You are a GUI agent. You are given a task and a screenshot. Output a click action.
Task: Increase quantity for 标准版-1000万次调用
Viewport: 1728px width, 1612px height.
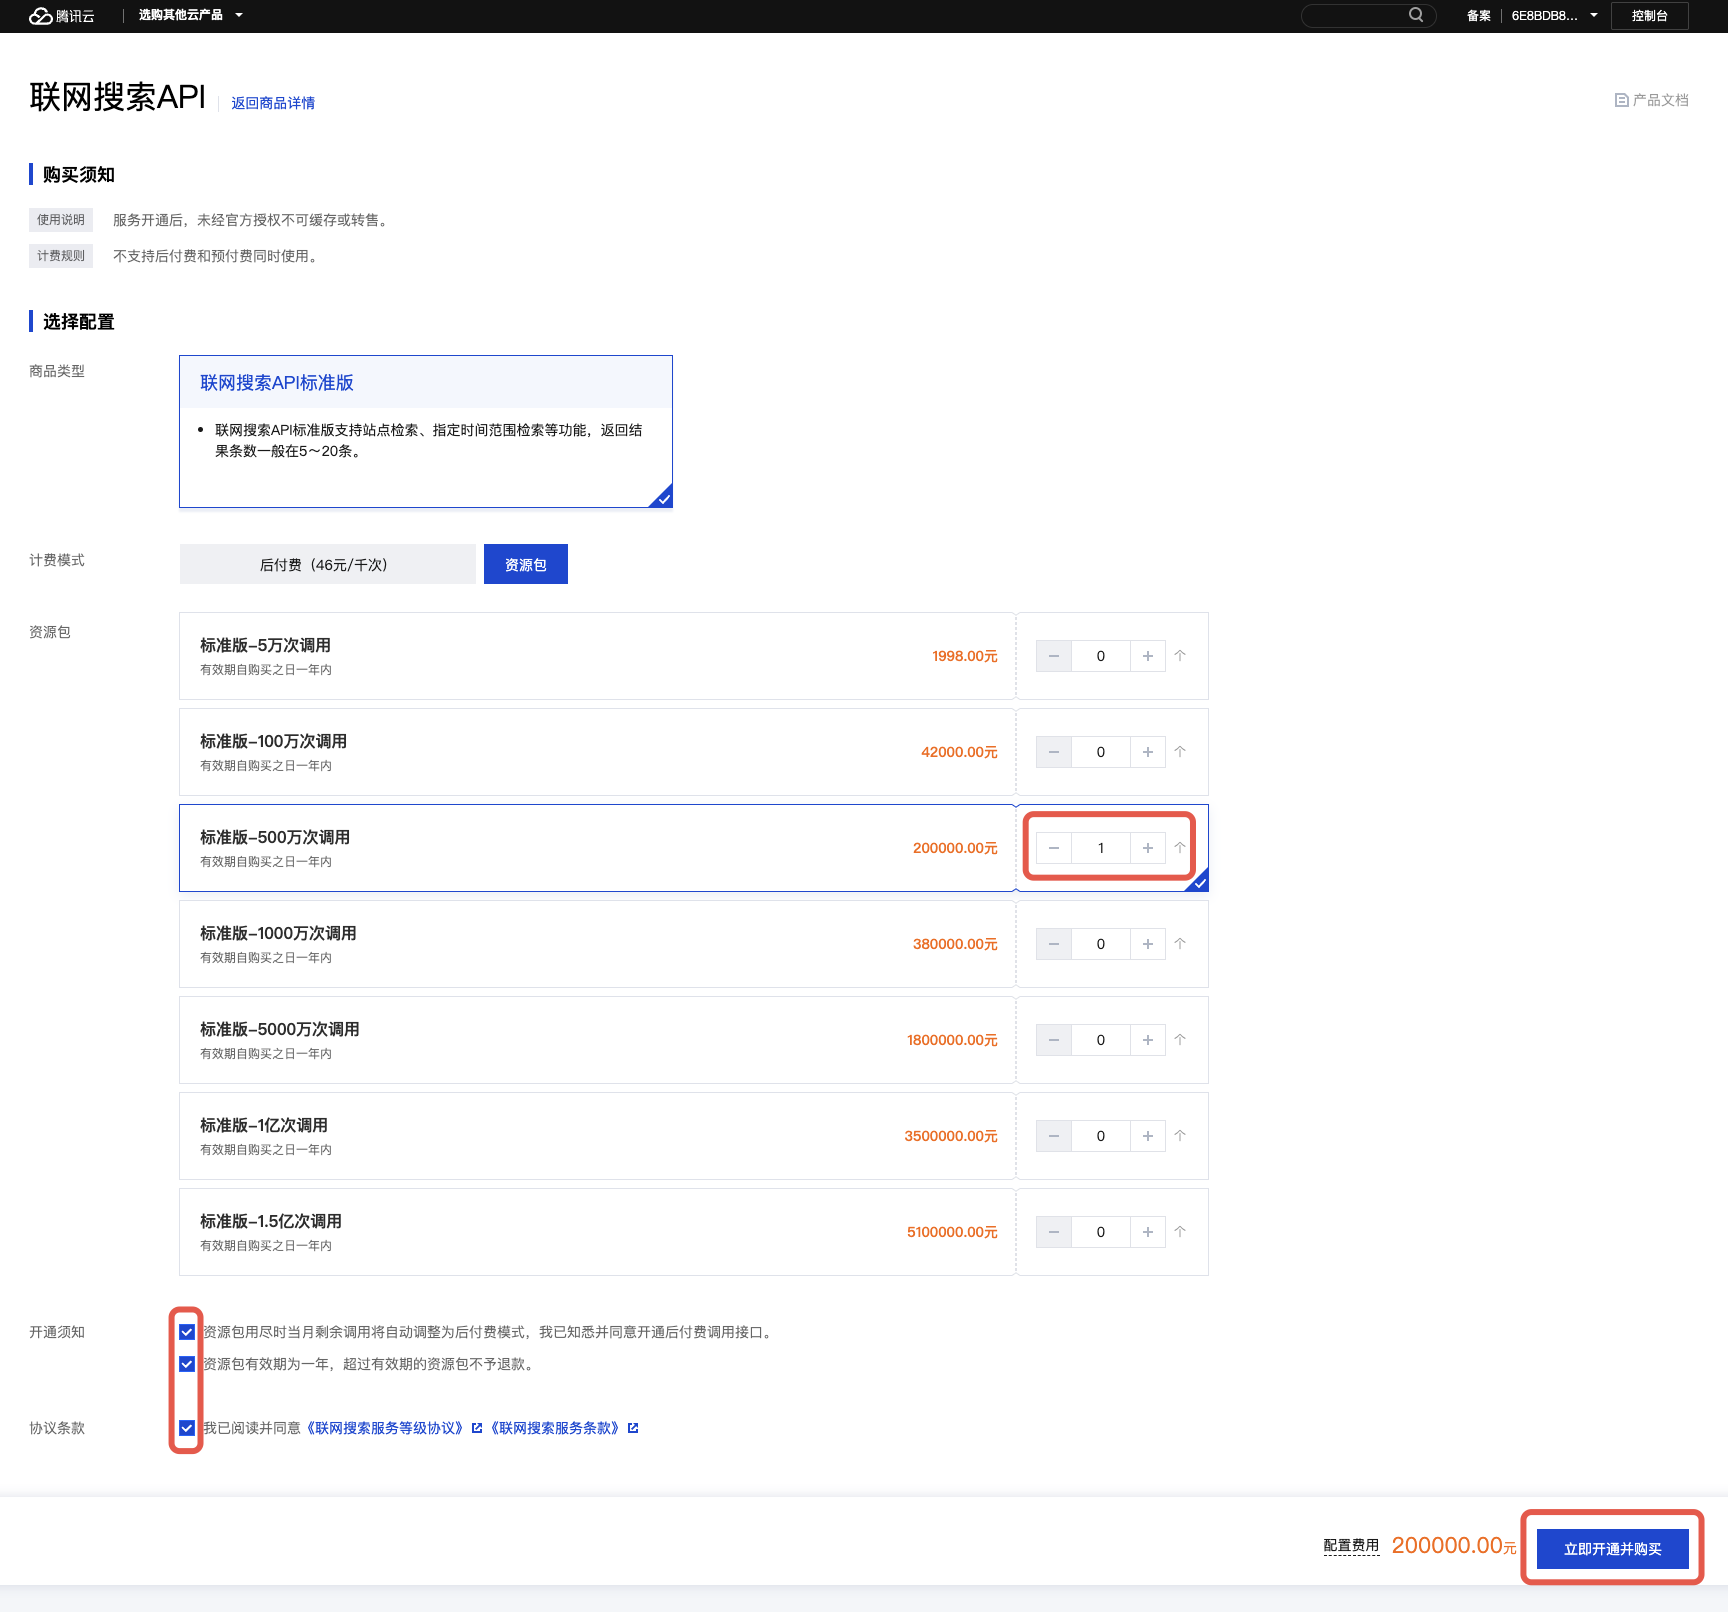(1148, 944)
